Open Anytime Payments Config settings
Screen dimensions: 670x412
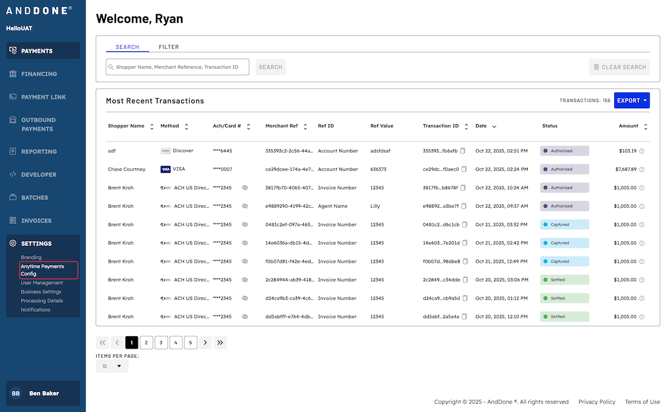click(42, 270)
